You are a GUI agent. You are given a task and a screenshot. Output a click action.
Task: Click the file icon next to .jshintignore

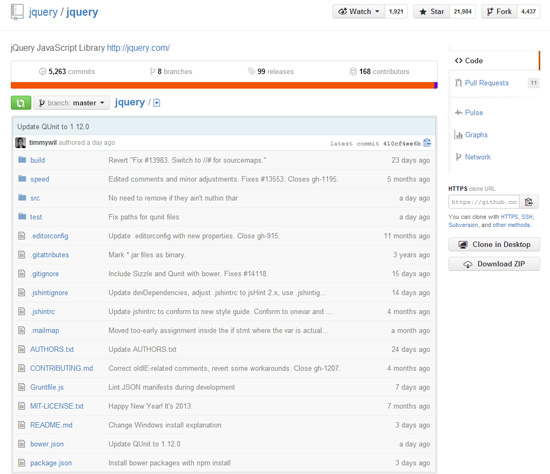click(22, 293)
